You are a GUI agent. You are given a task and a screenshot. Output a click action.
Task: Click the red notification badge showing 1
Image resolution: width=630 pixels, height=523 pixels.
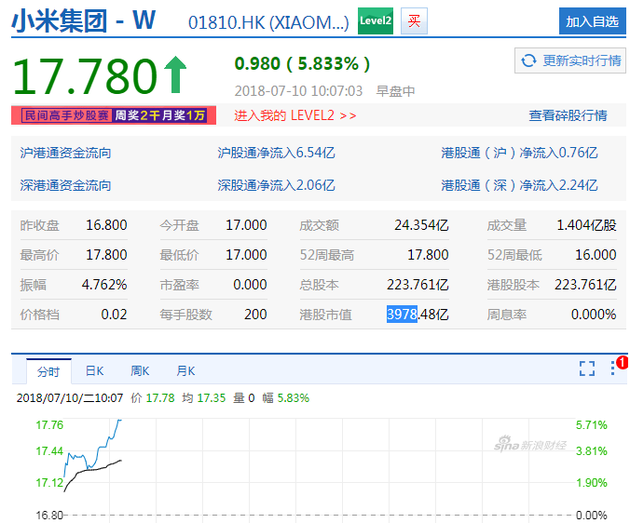pyautogui.click(x=622, y=362)
